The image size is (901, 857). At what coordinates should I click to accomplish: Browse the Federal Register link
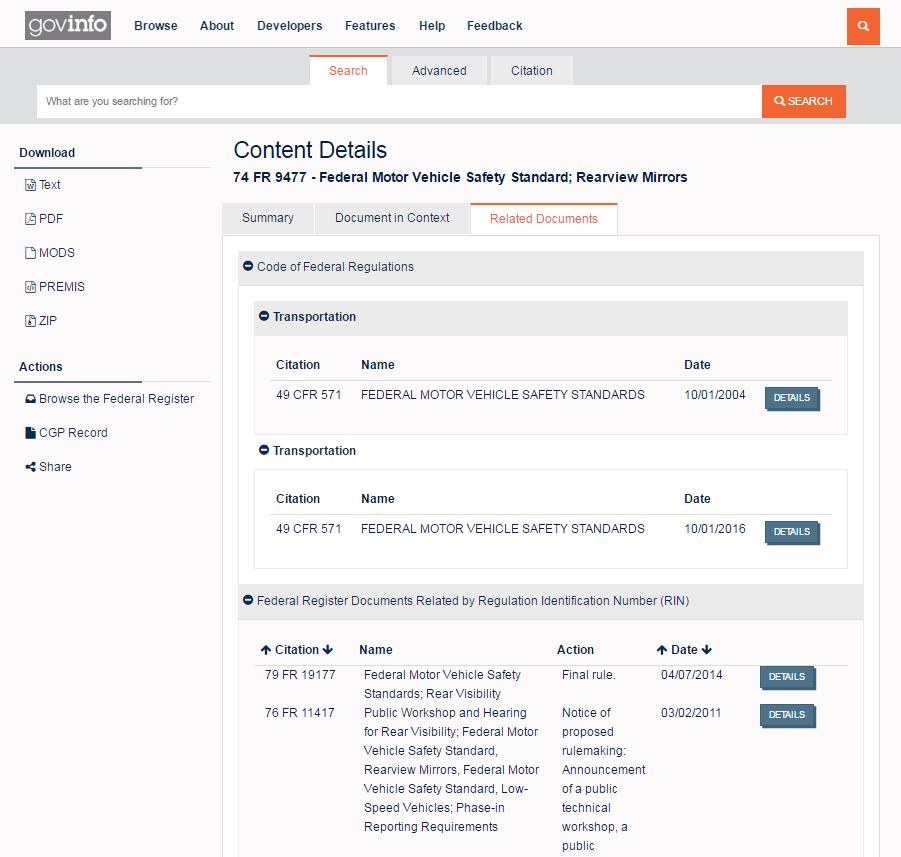(116, 399)
